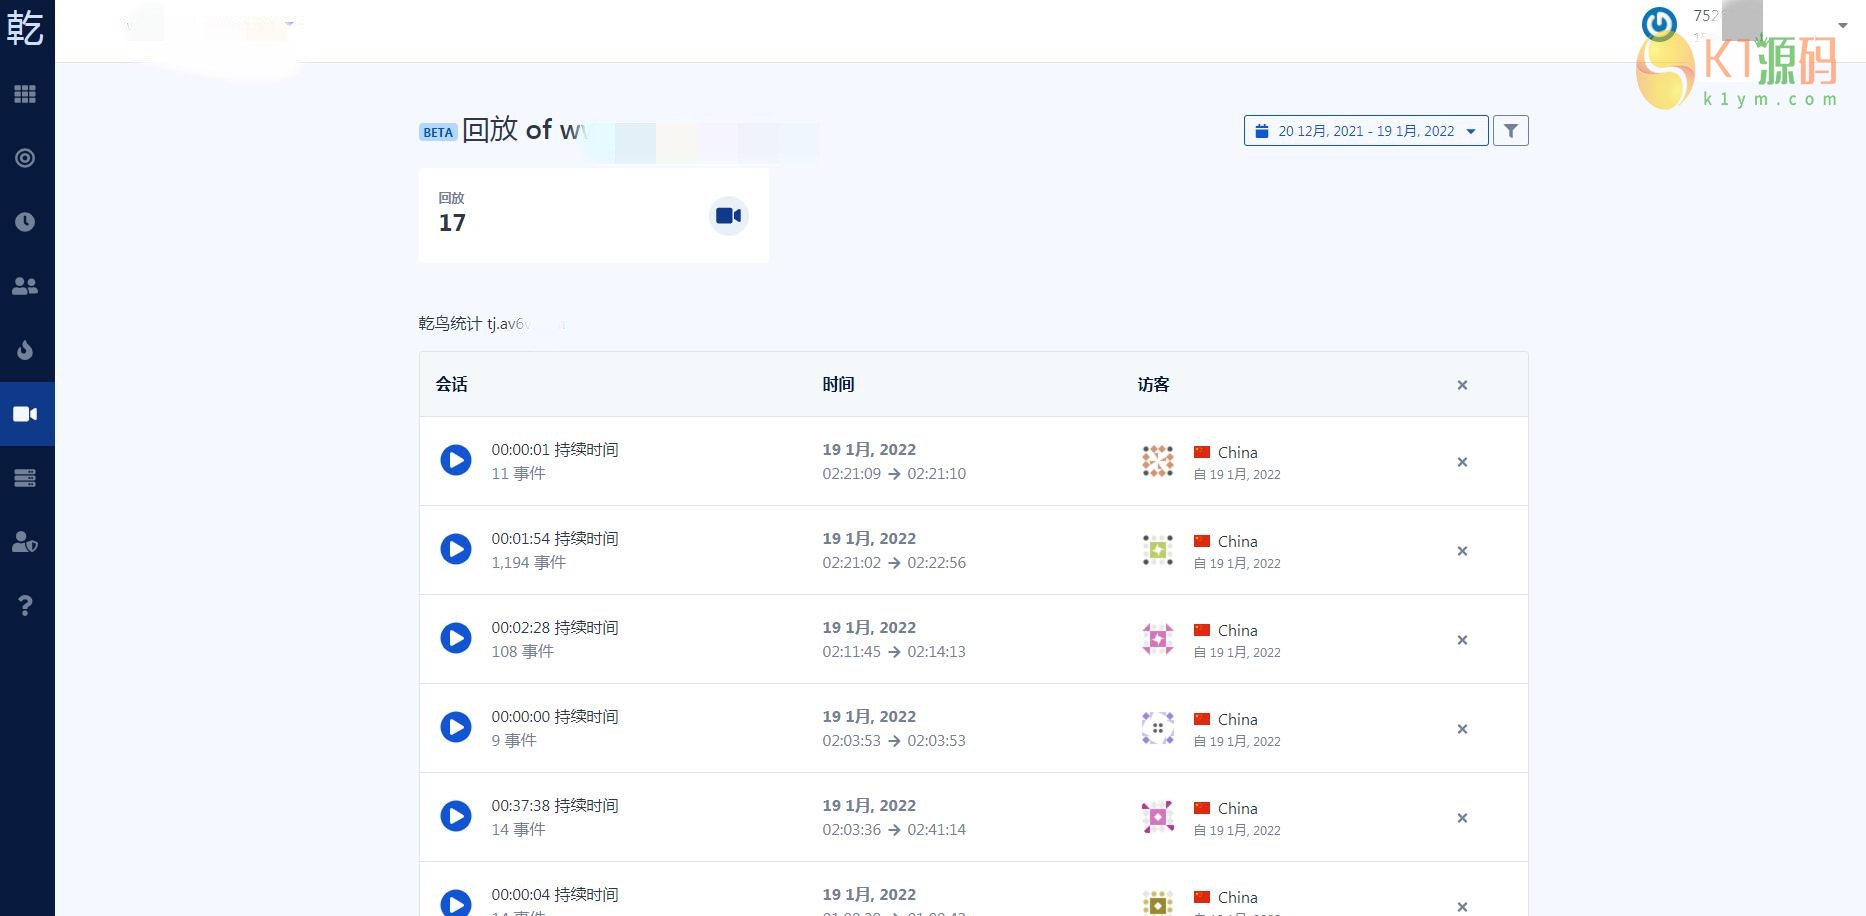This screenshot has width=1866, height=916.
Task: Click the 乾 logo in the sidebar
Action: click(x=25, y=28)
